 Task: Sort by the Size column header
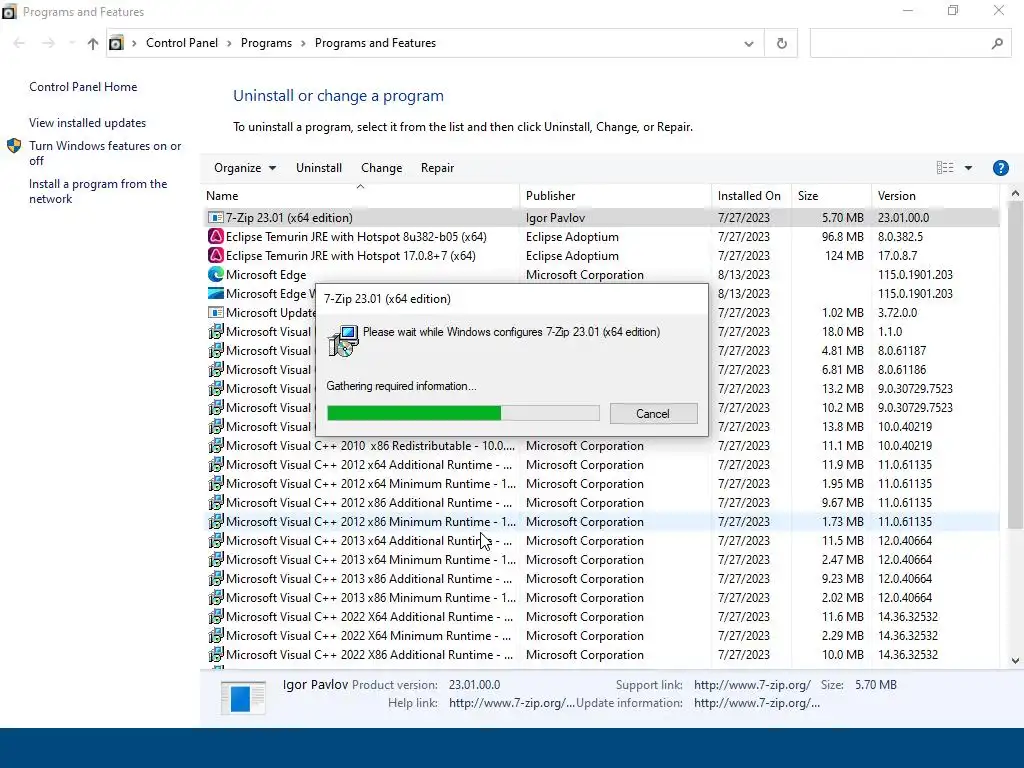pos(831,196)
